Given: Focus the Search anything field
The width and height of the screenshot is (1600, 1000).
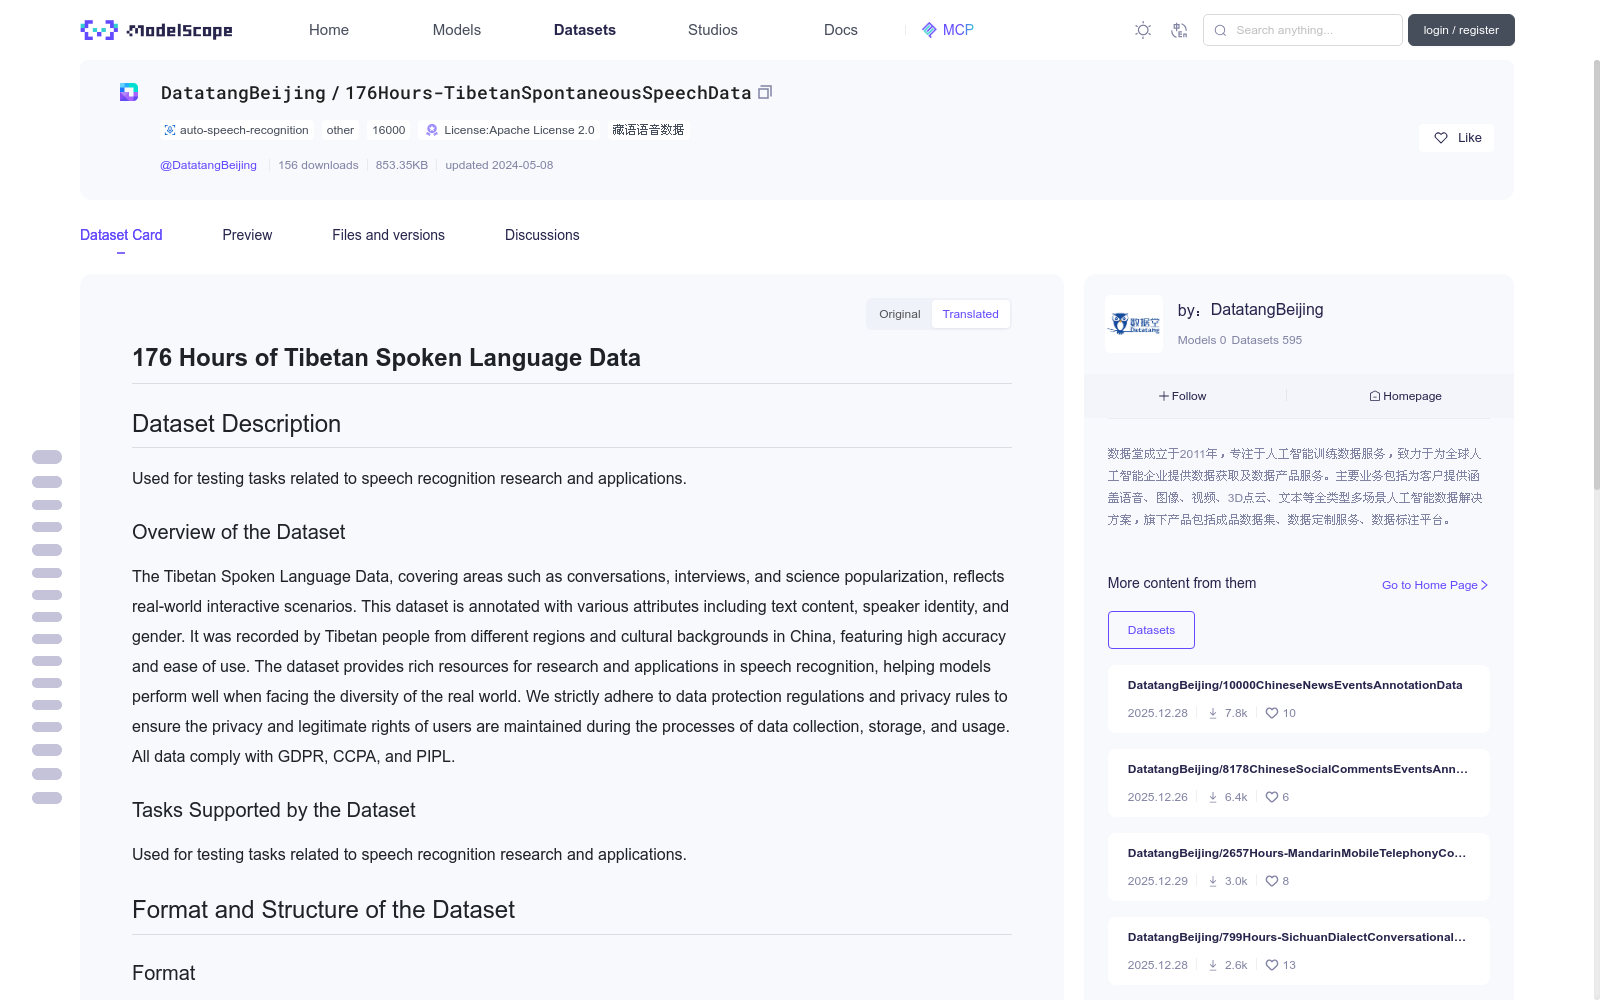Looking at the screenshot, I should [x=1303, y=30].
